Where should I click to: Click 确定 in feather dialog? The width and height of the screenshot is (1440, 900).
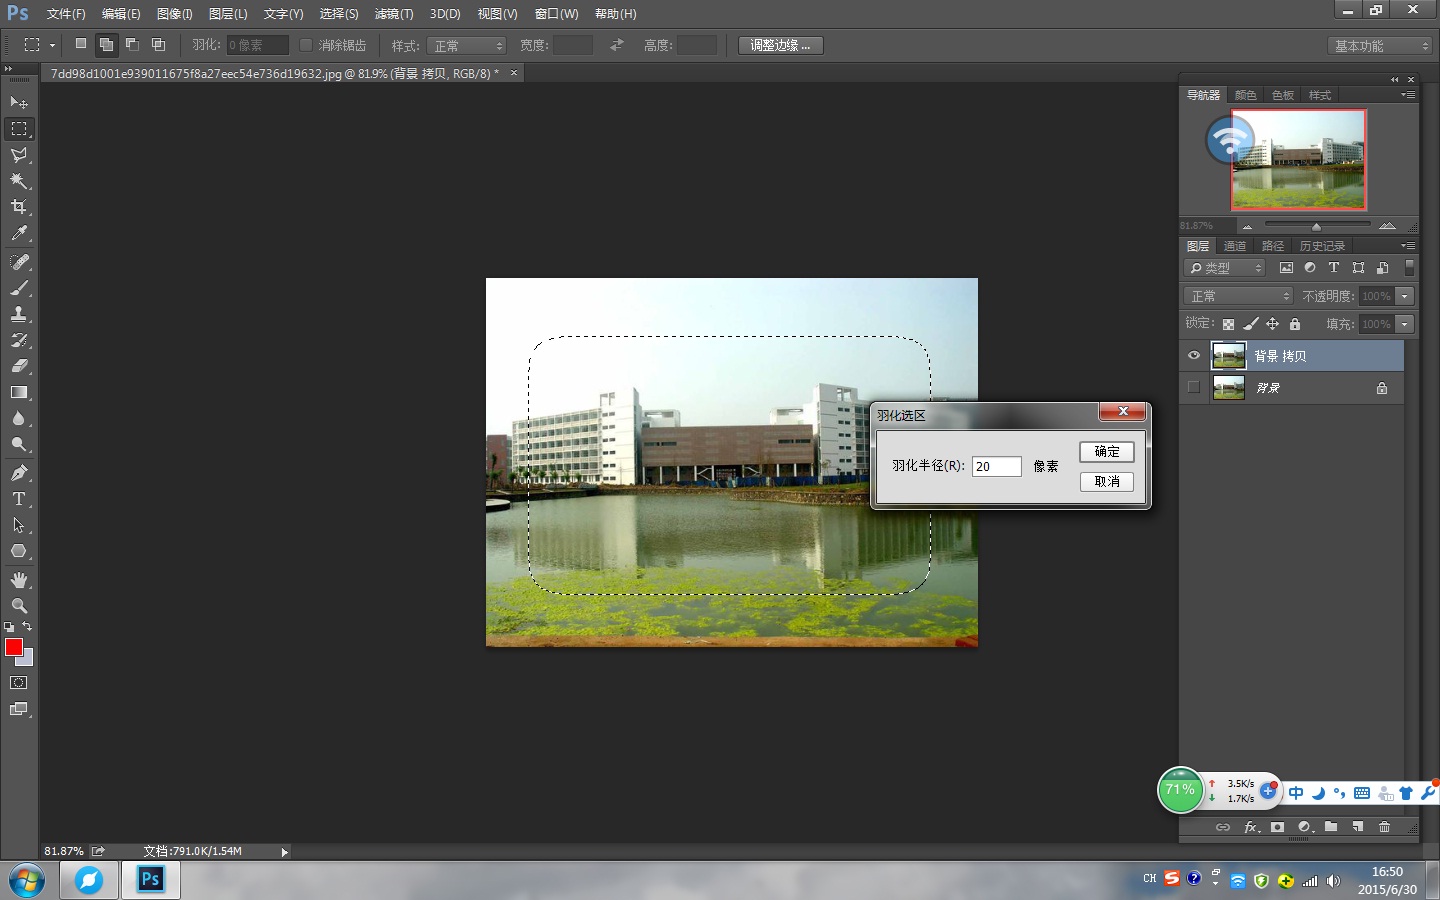[x=1107, y=452]
